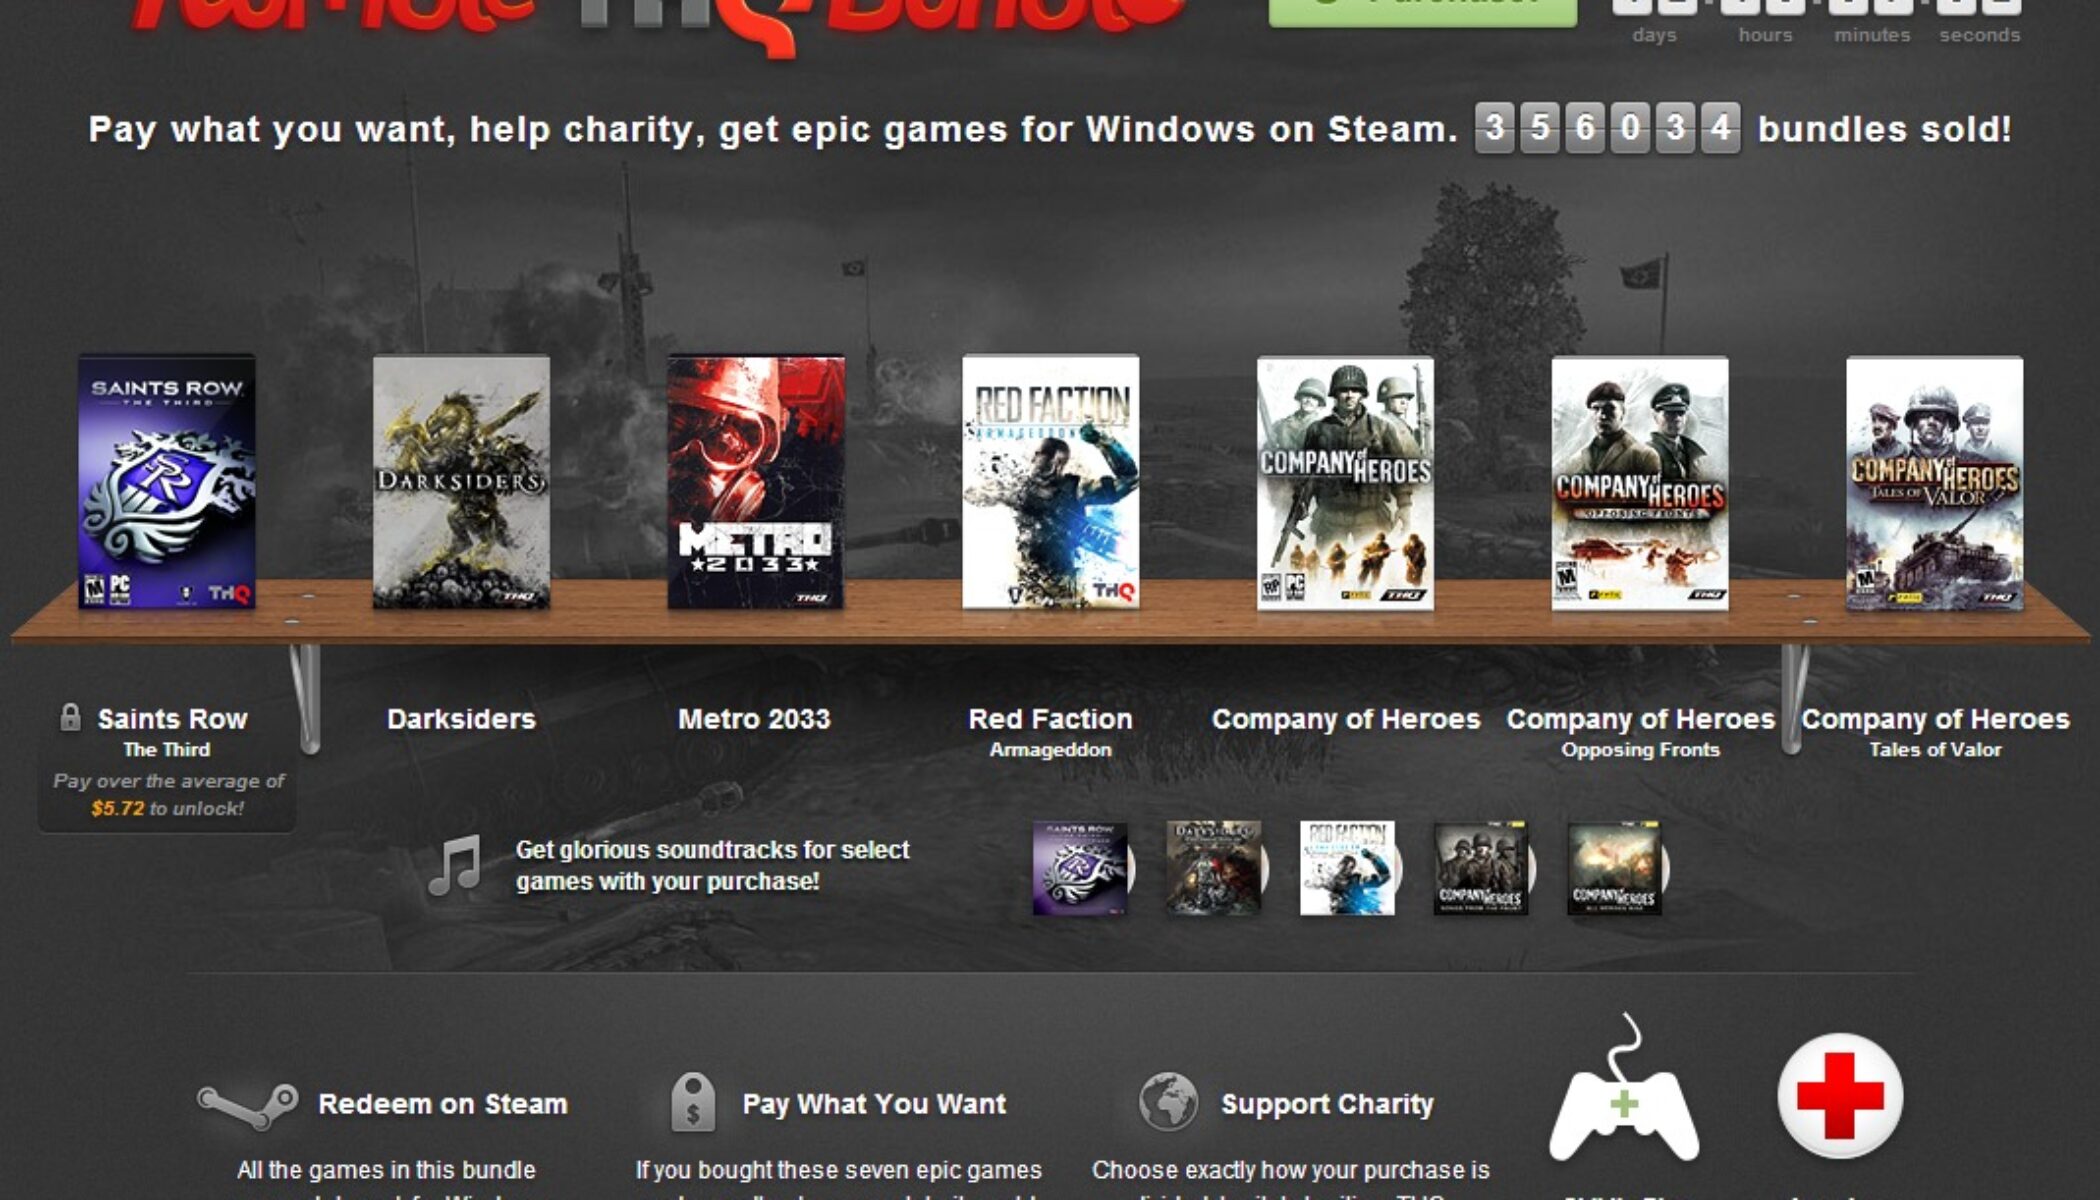Click the Red Cross charity logo
This screenshot has width=2100, height=1200.
(x=1840, y=1096)
